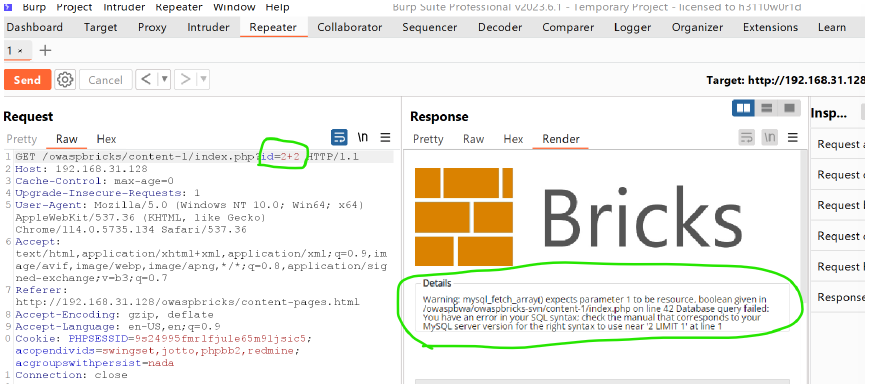Click the GET request line

click(x=187, y=157)
